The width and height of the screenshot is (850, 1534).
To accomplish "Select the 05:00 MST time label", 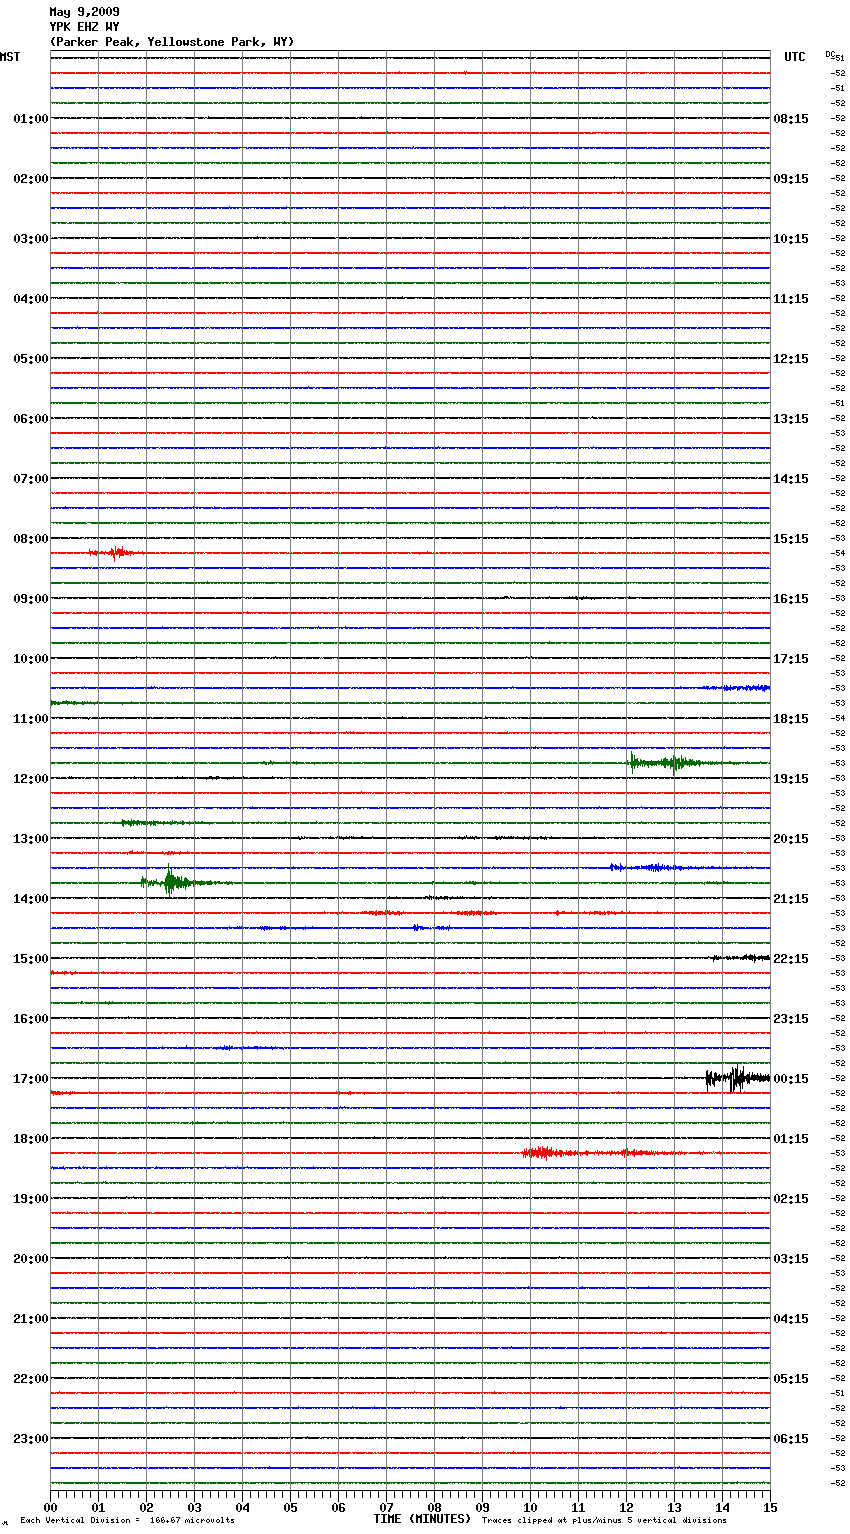I will 31,359.
